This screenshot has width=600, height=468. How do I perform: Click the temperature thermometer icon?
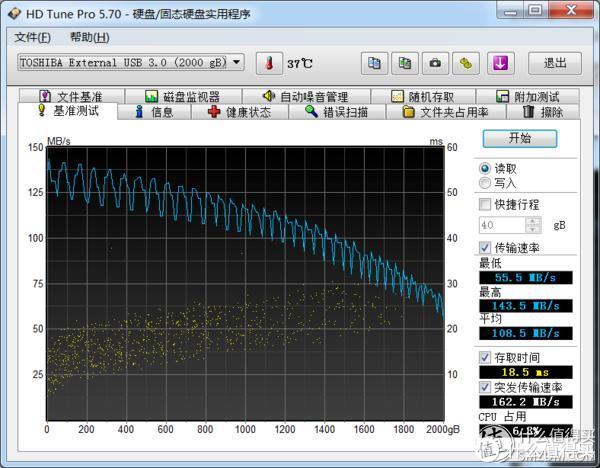[x=270, y=63]
